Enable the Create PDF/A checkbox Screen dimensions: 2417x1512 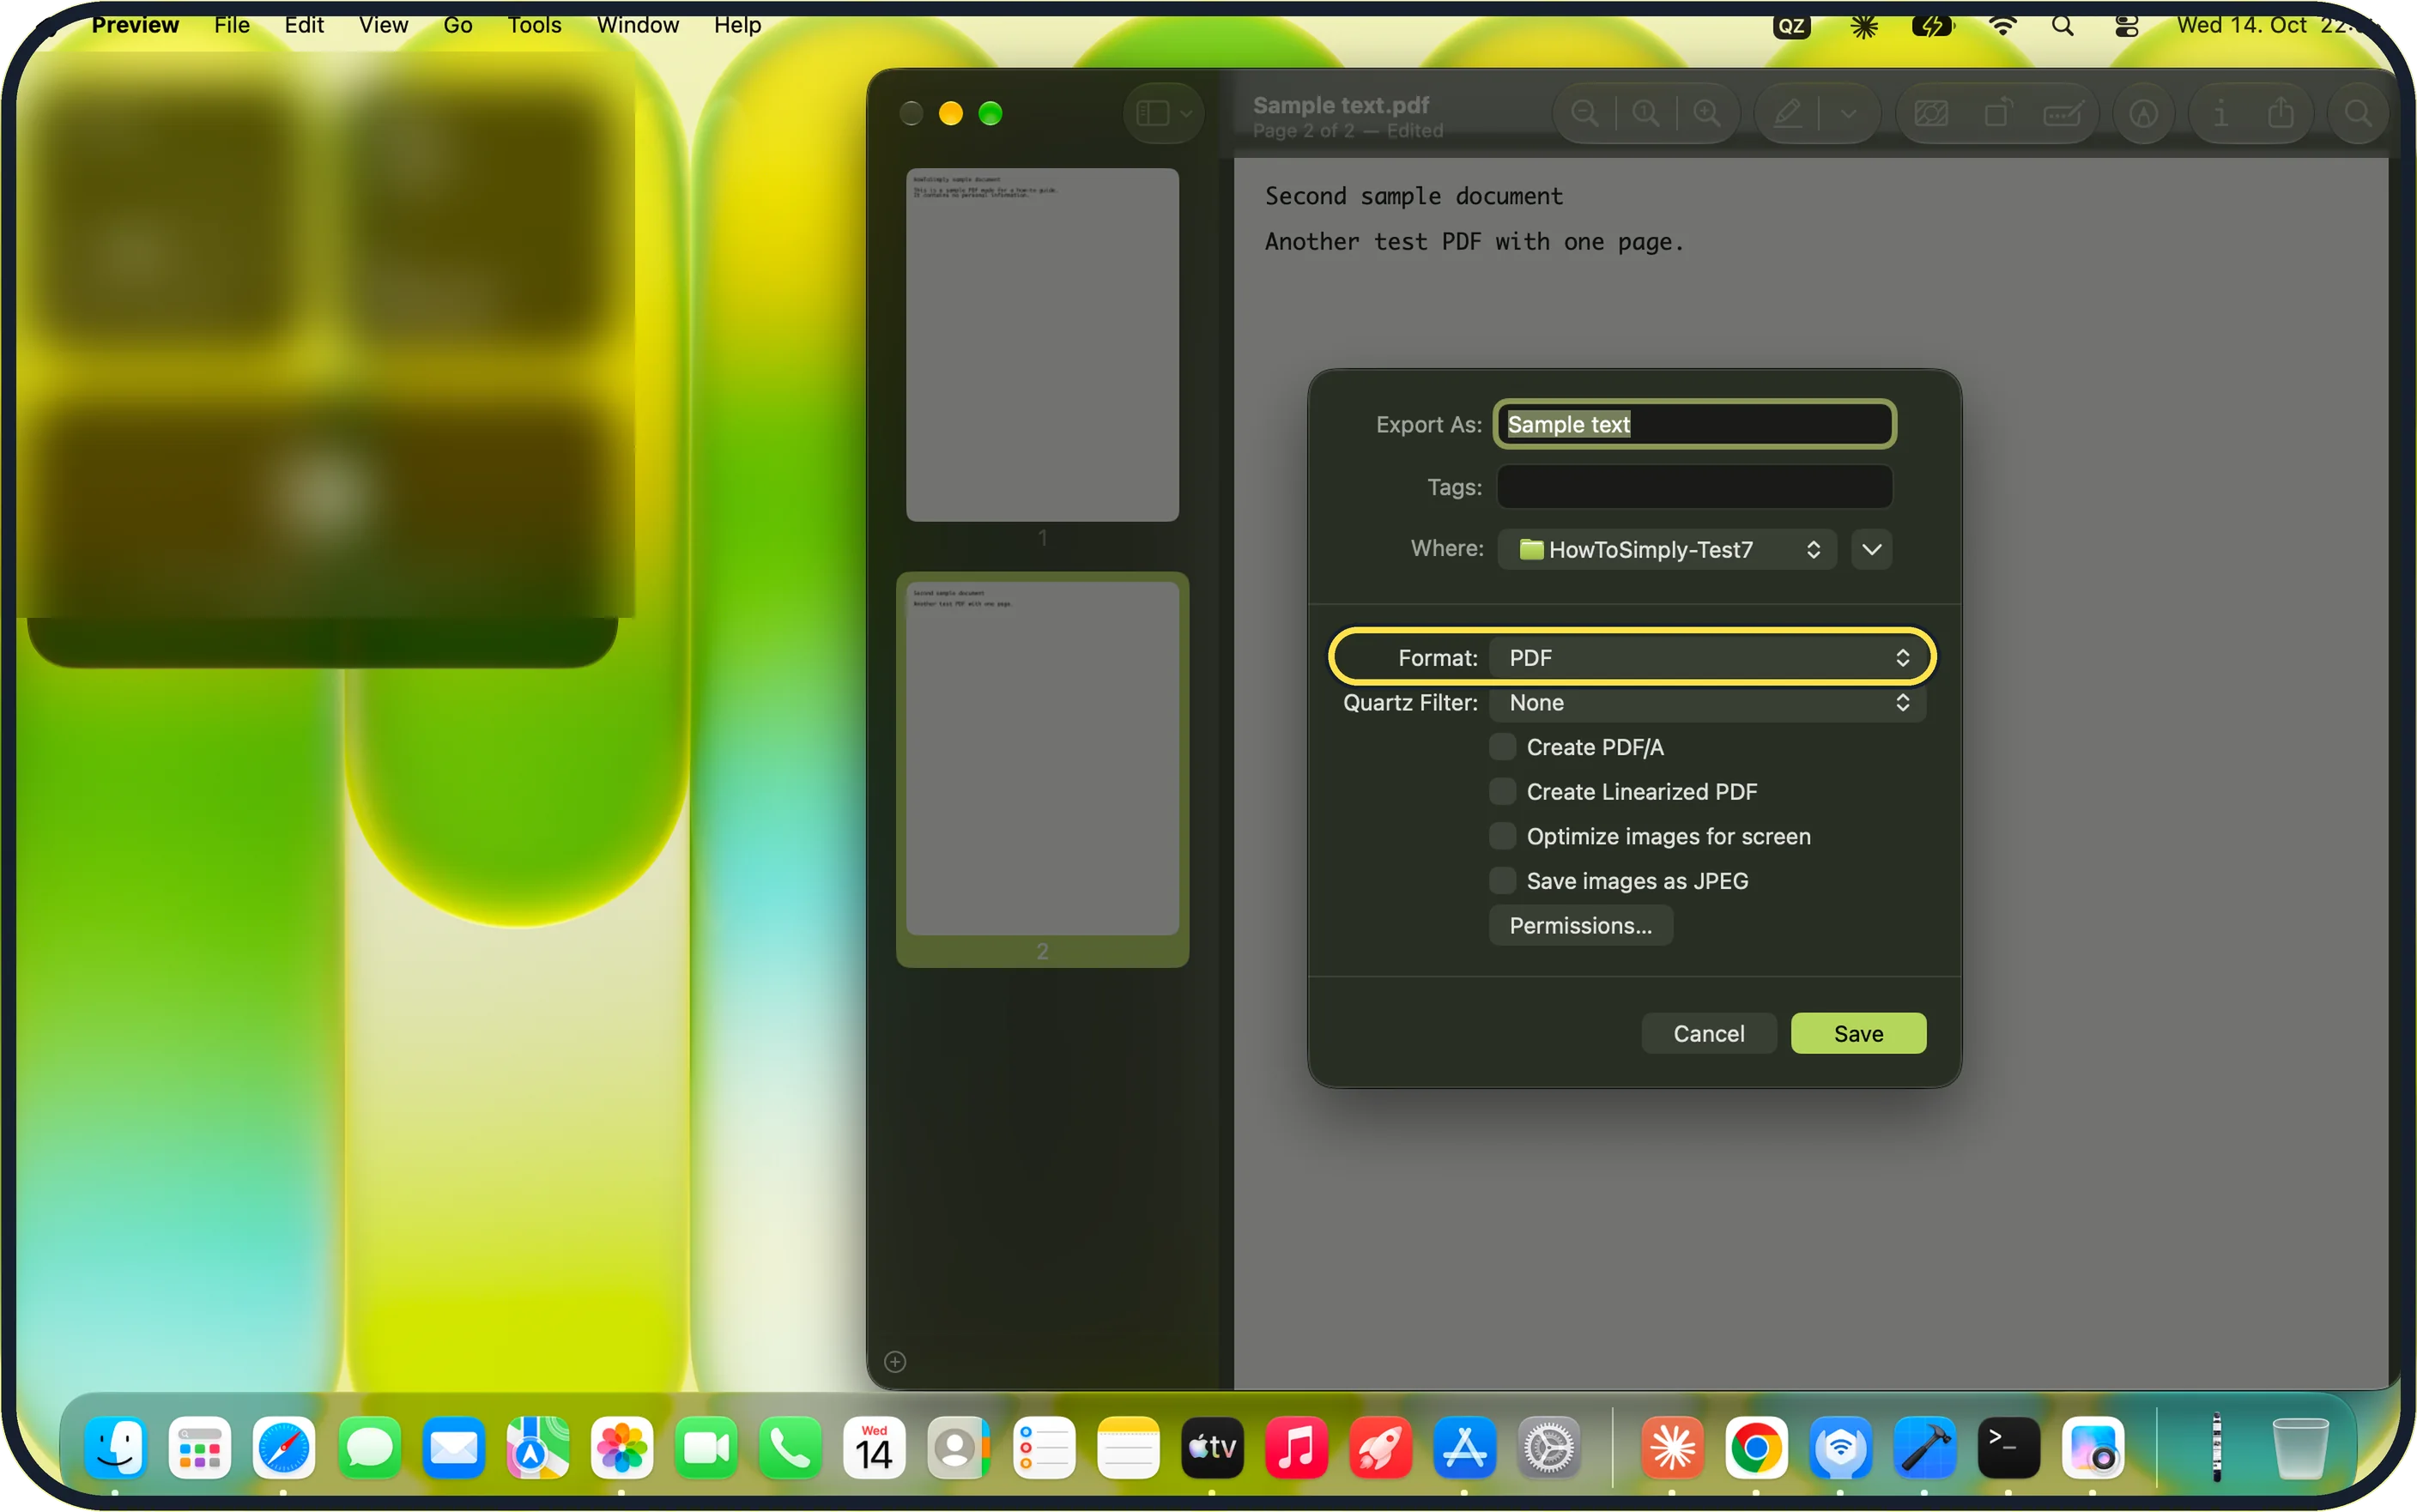pos(1502,746)
